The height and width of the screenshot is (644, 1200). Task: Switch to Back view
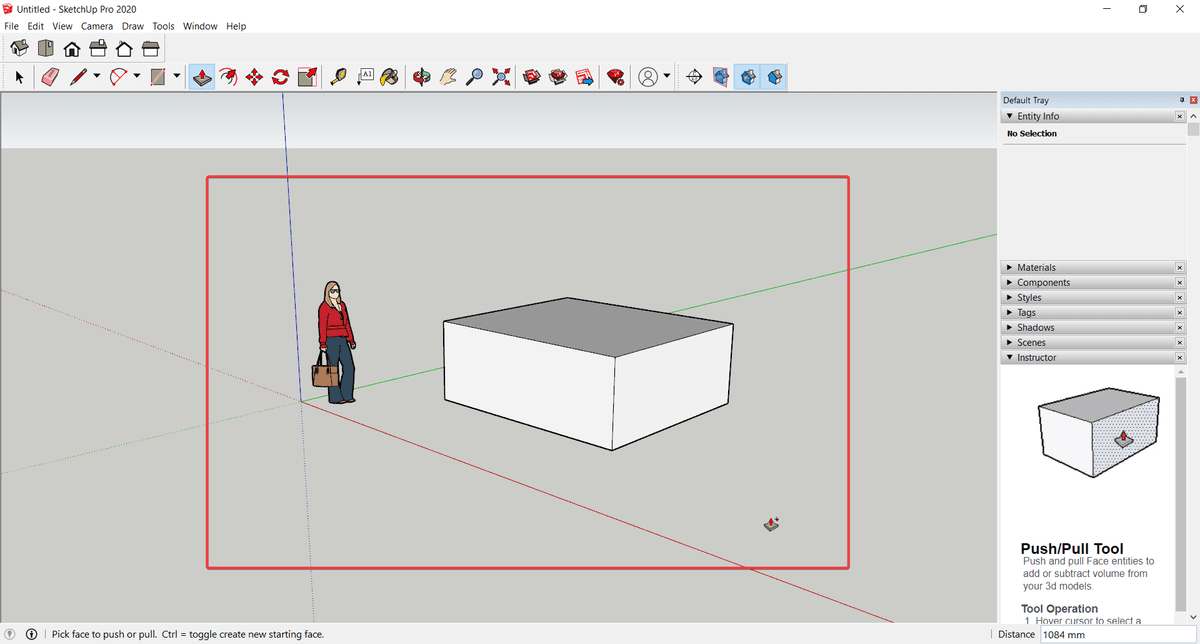click(x=124, y=48)
